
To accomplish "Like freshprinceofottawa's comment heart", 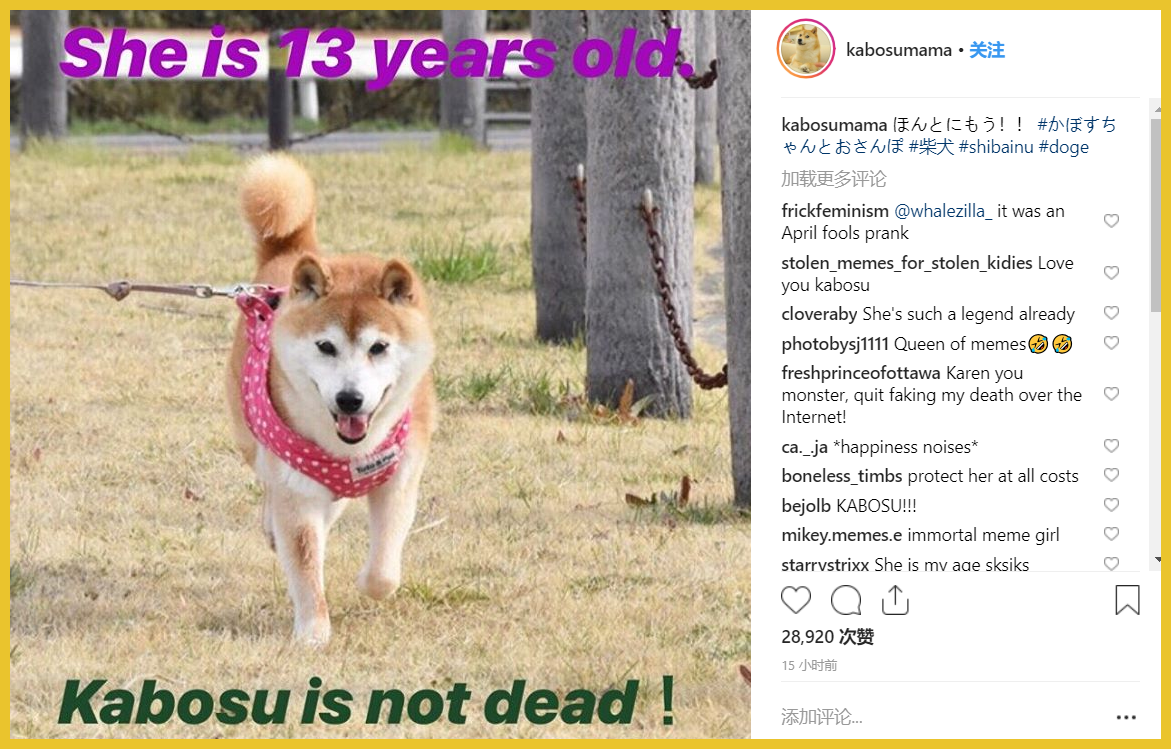I will click(x=1111, y=394).
